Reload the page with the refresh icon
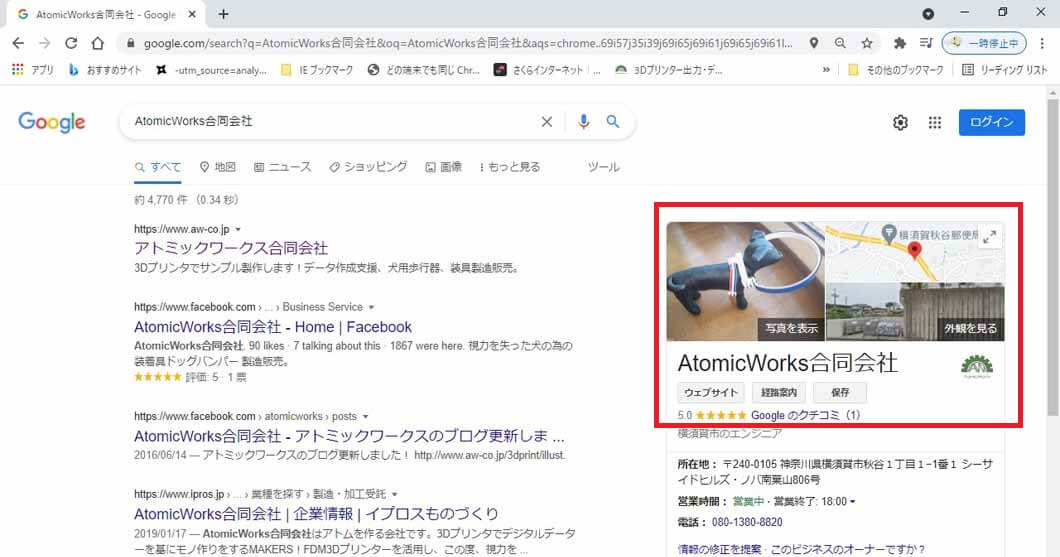Viewport: 1060px width, 557px height. click(x=71, y=43)
